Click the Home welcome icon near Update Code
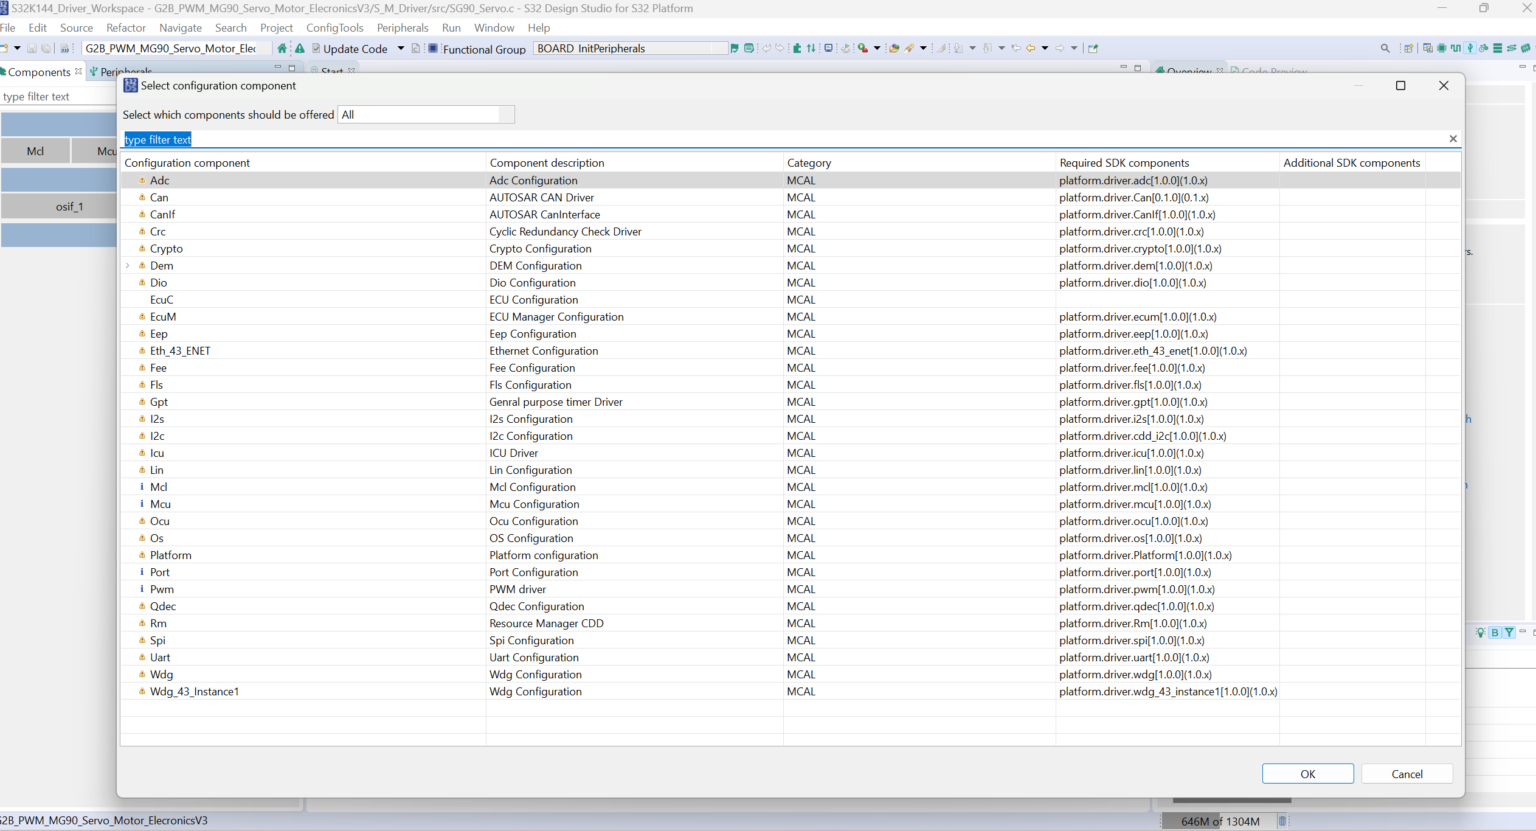Viewport: 1536px width, 831px height. 283,48
